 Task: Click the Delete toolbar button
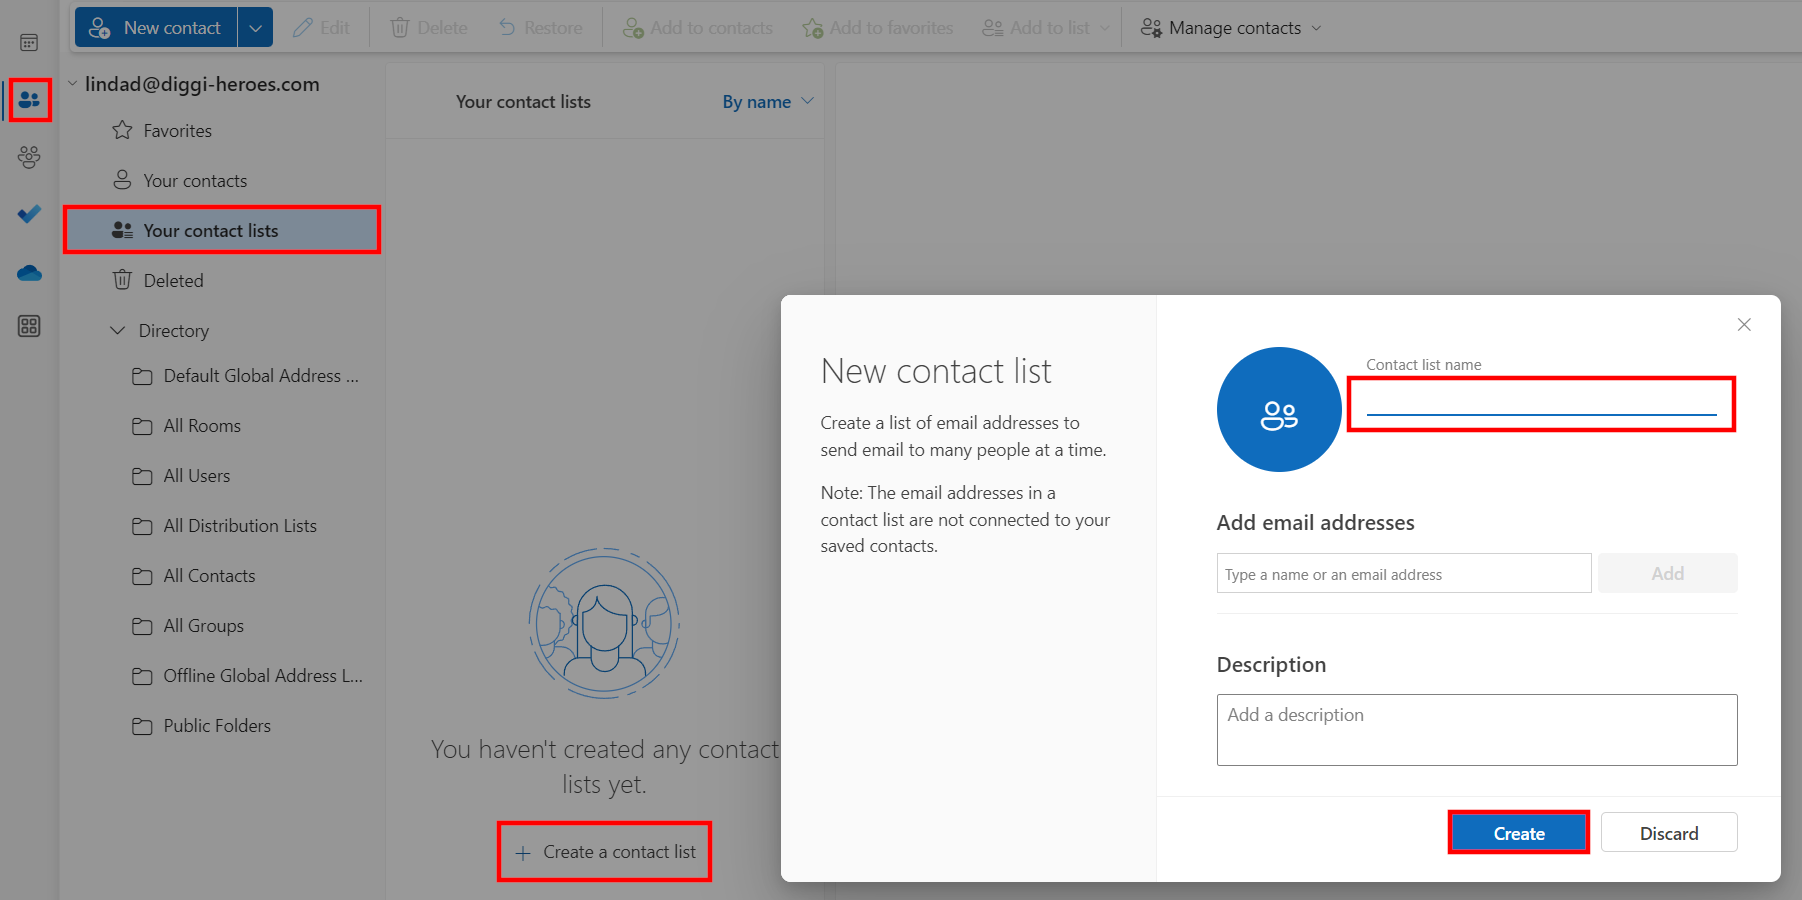429,28
